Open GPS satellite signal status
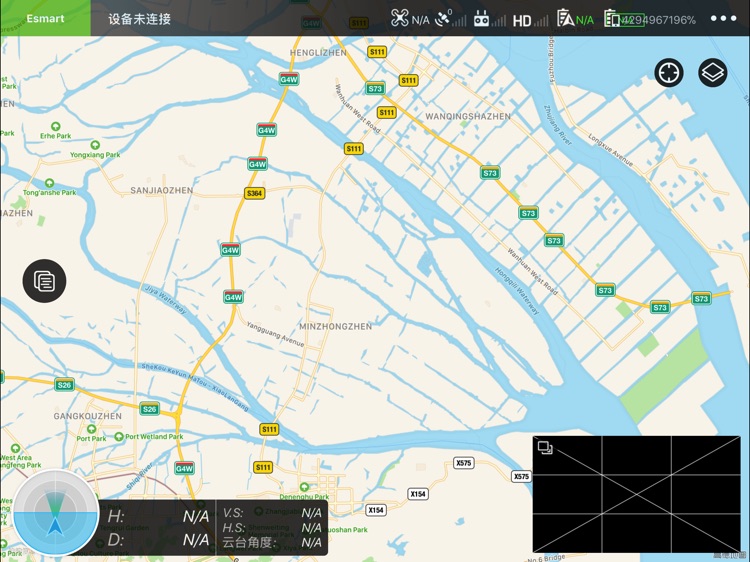Image resolution: width=750 pixels, height=562 pixels. pos(450,19)
